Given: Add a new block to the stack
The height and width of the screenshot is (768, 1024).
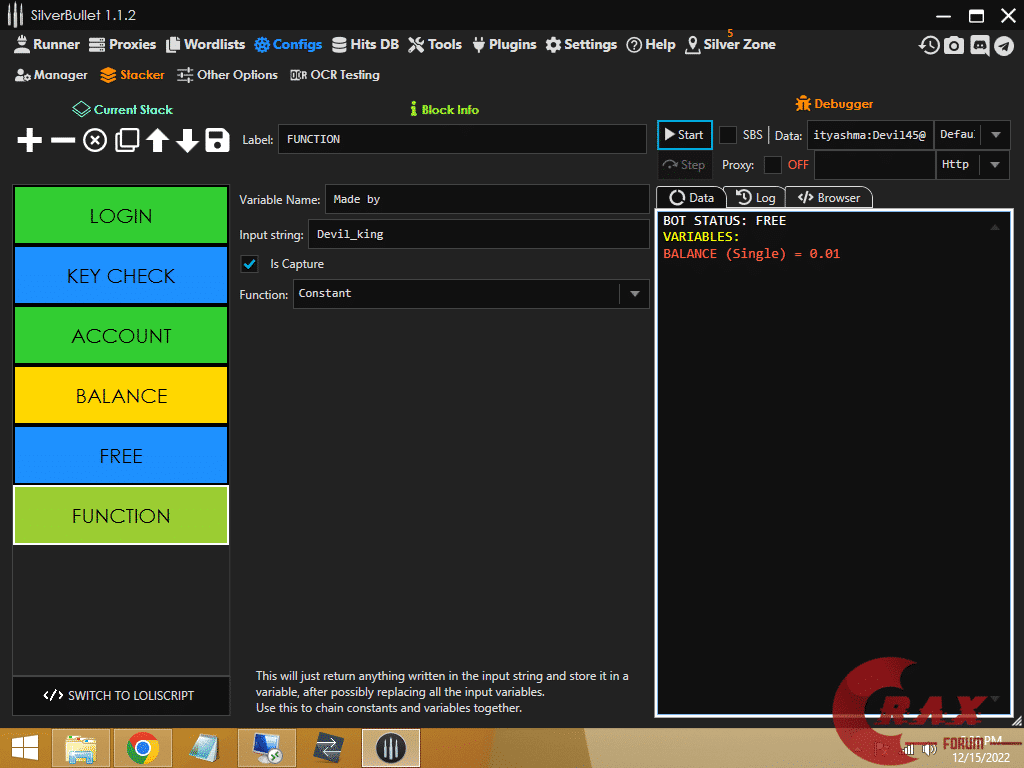Looking at the screenshot, I should [28, 140].
